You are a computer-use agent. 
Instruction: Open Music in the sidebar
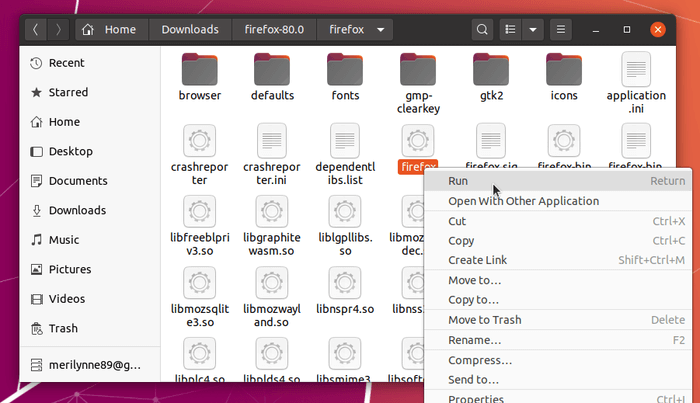[90, 240]
